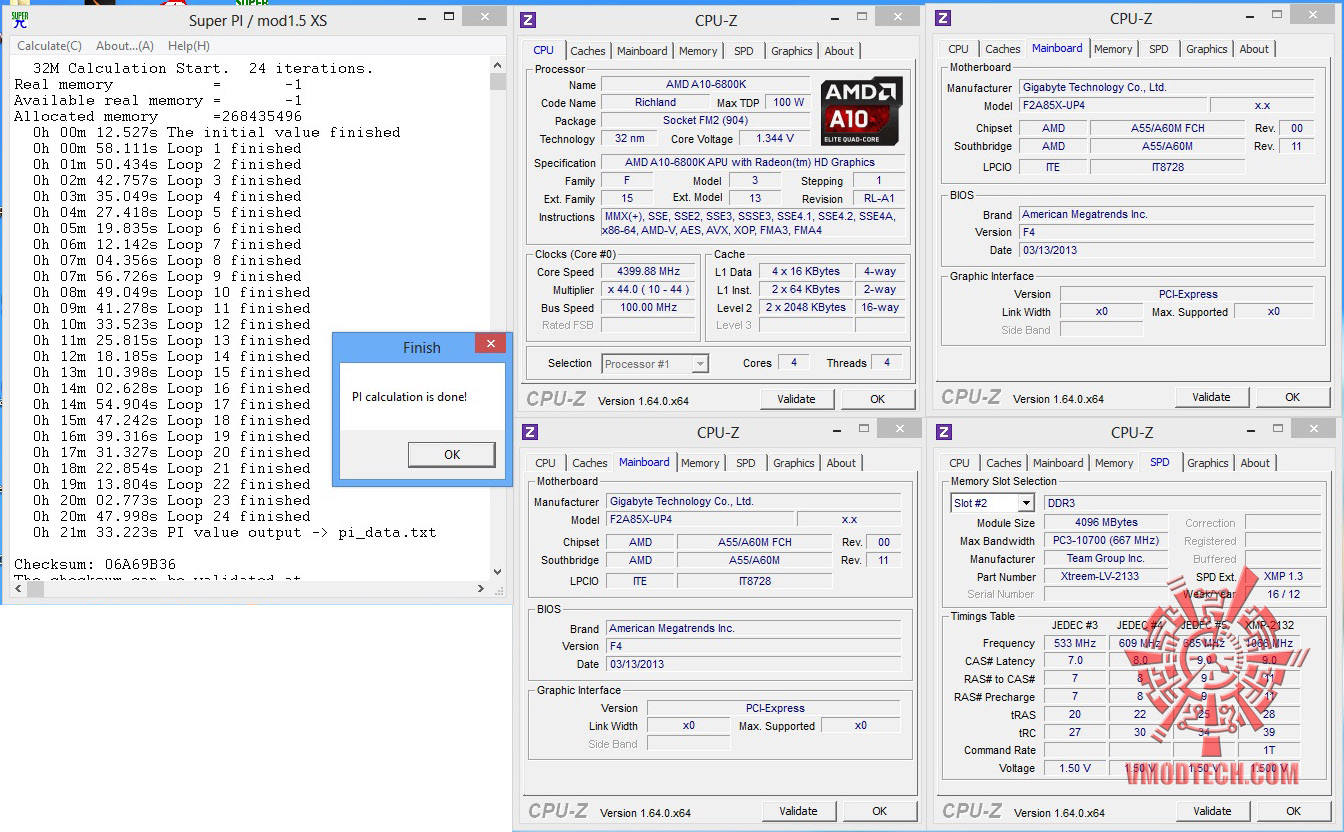Screen dimensions: 1344x832
Task: Click the Max Bandwidth value "PC3-10700 (667 MHz)"
Action: click(x=1106, y=541)
